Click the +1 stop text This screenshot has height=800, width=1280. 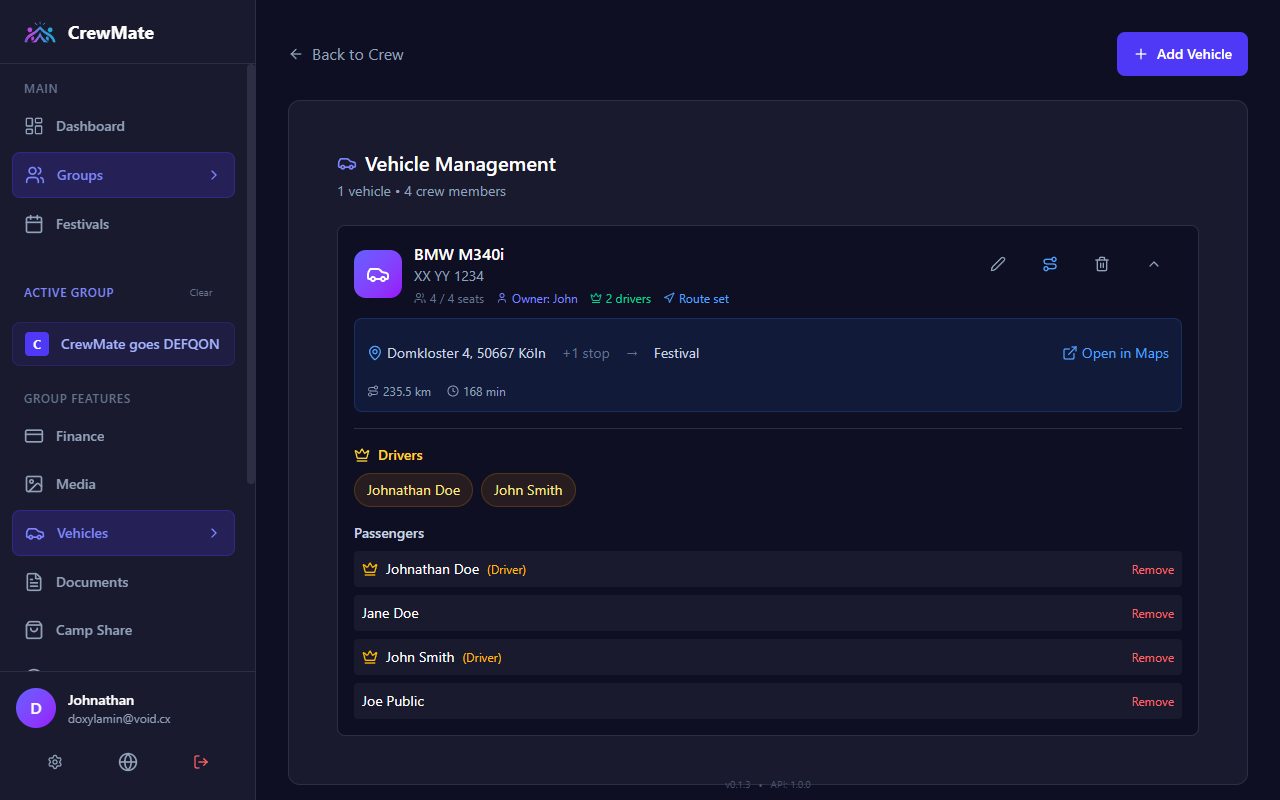click(x=586, y=353)
